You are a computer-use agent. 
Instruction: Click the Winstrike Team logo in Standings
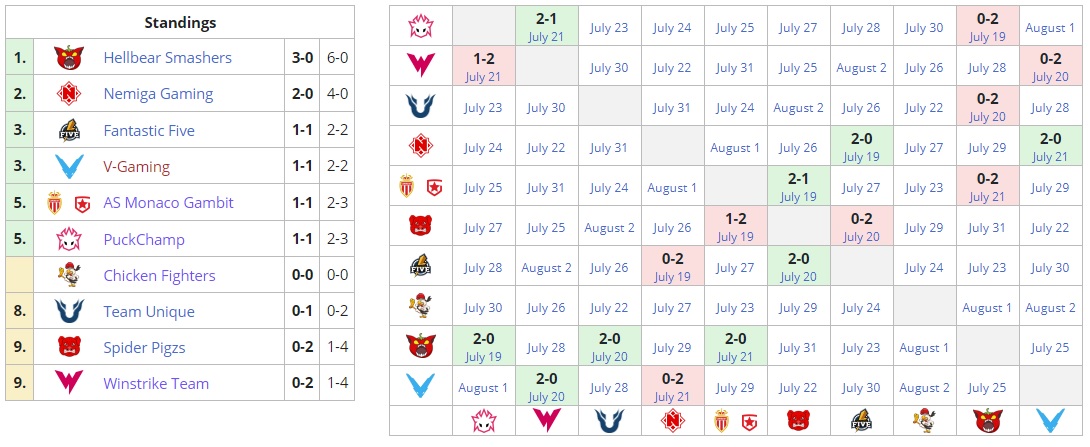68,383
